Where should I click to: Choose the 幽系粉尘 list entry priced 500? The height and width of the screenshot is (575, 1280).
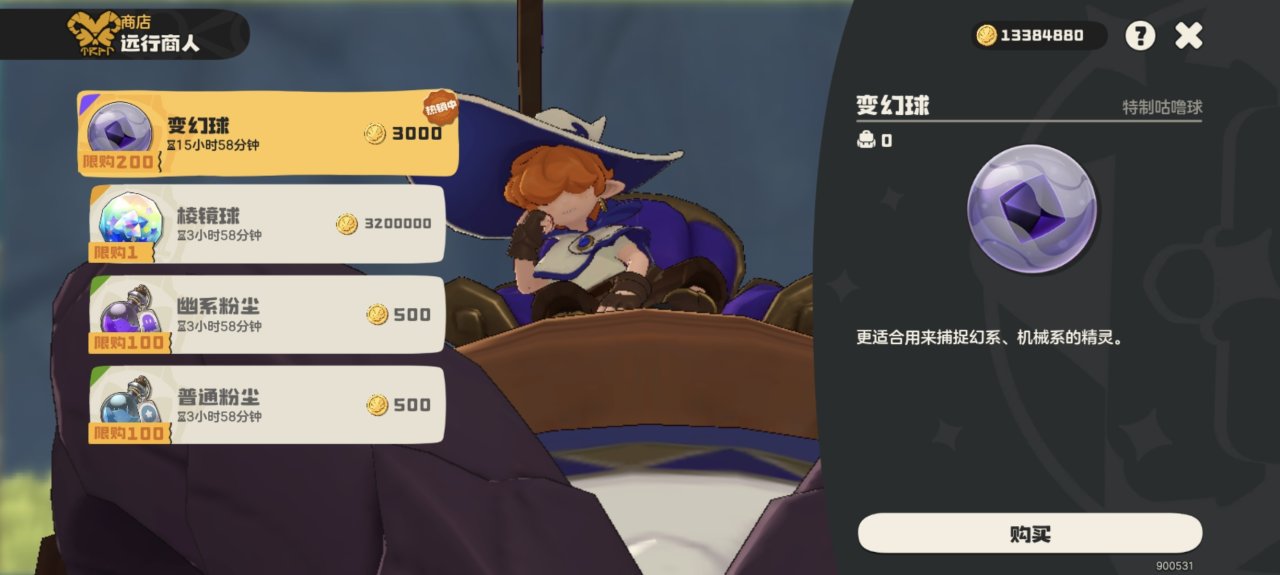click(x=267, y=314)
